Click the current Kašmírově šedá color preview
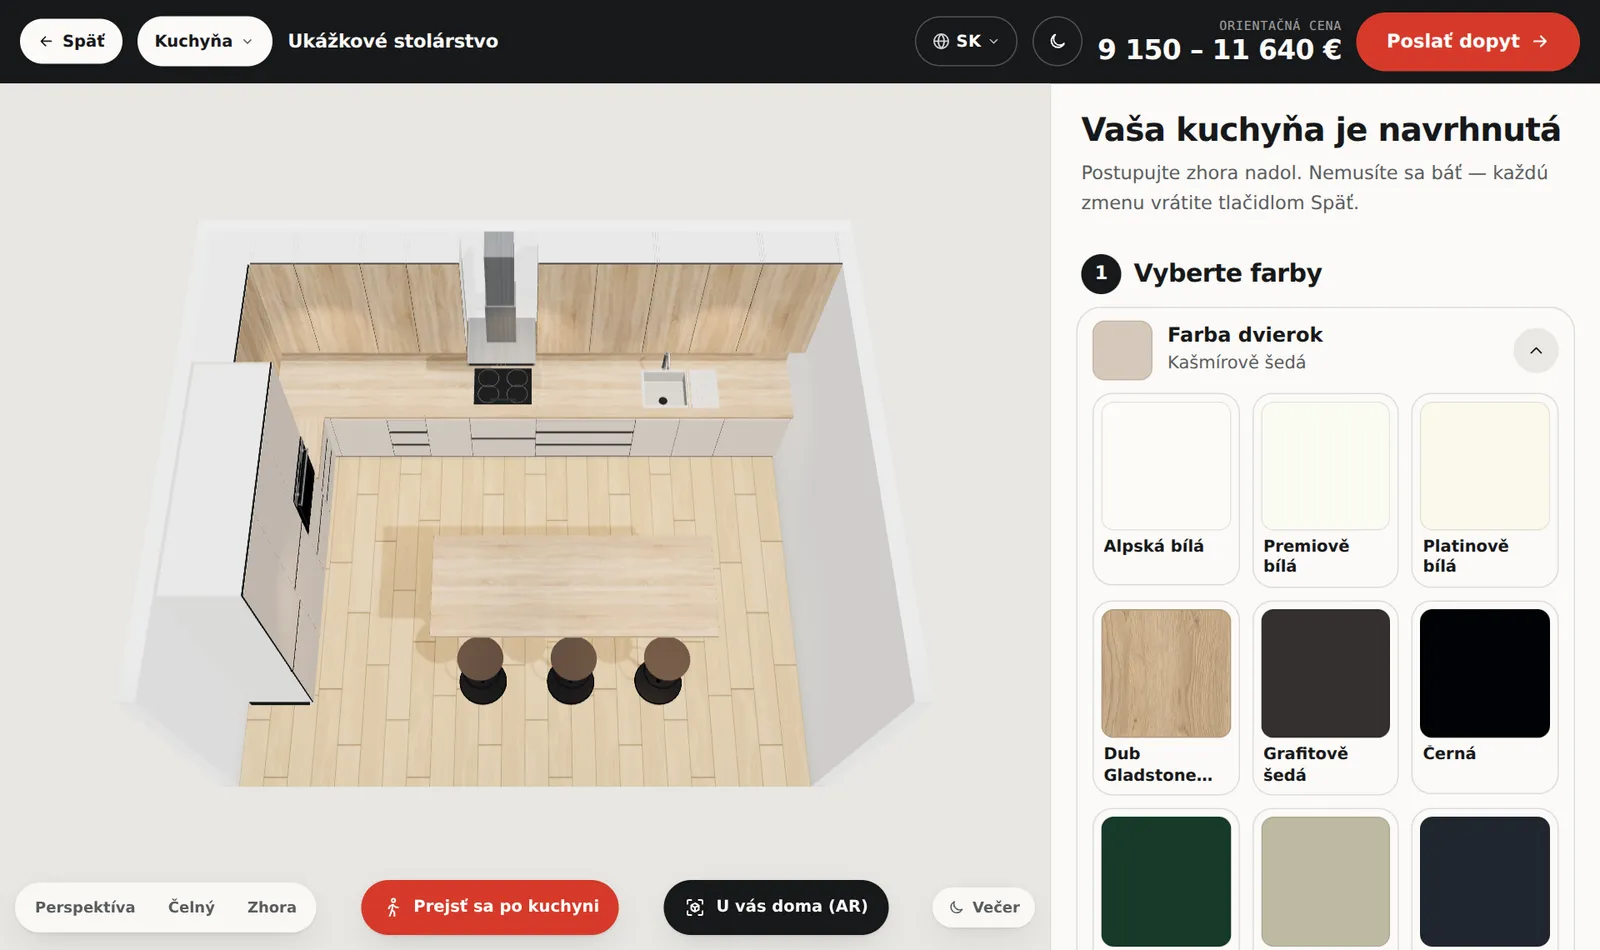This screenshot has height=950, width=1600. (x=1122, y=350)
